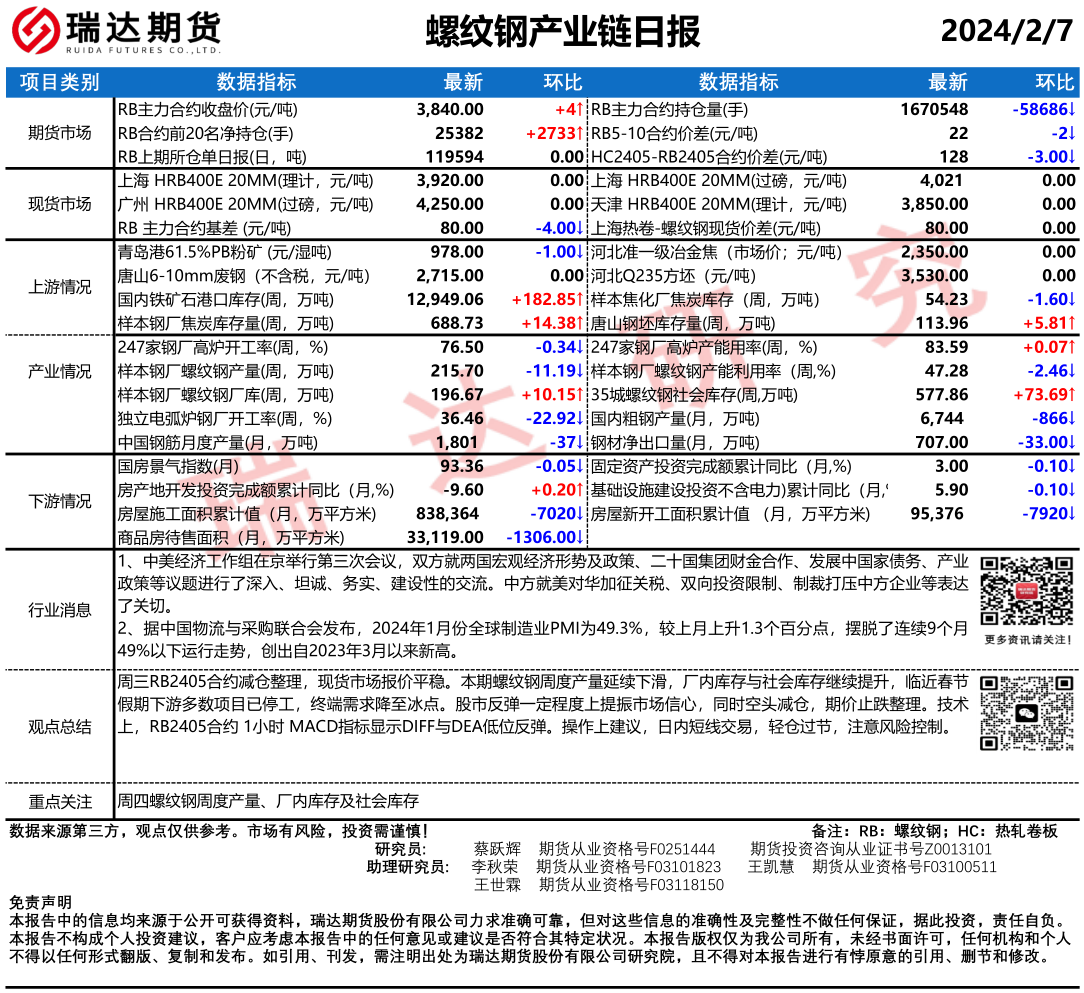
Task: Click the 重点关注 row label
Action: pyautogui.click(x=60, y=801)
